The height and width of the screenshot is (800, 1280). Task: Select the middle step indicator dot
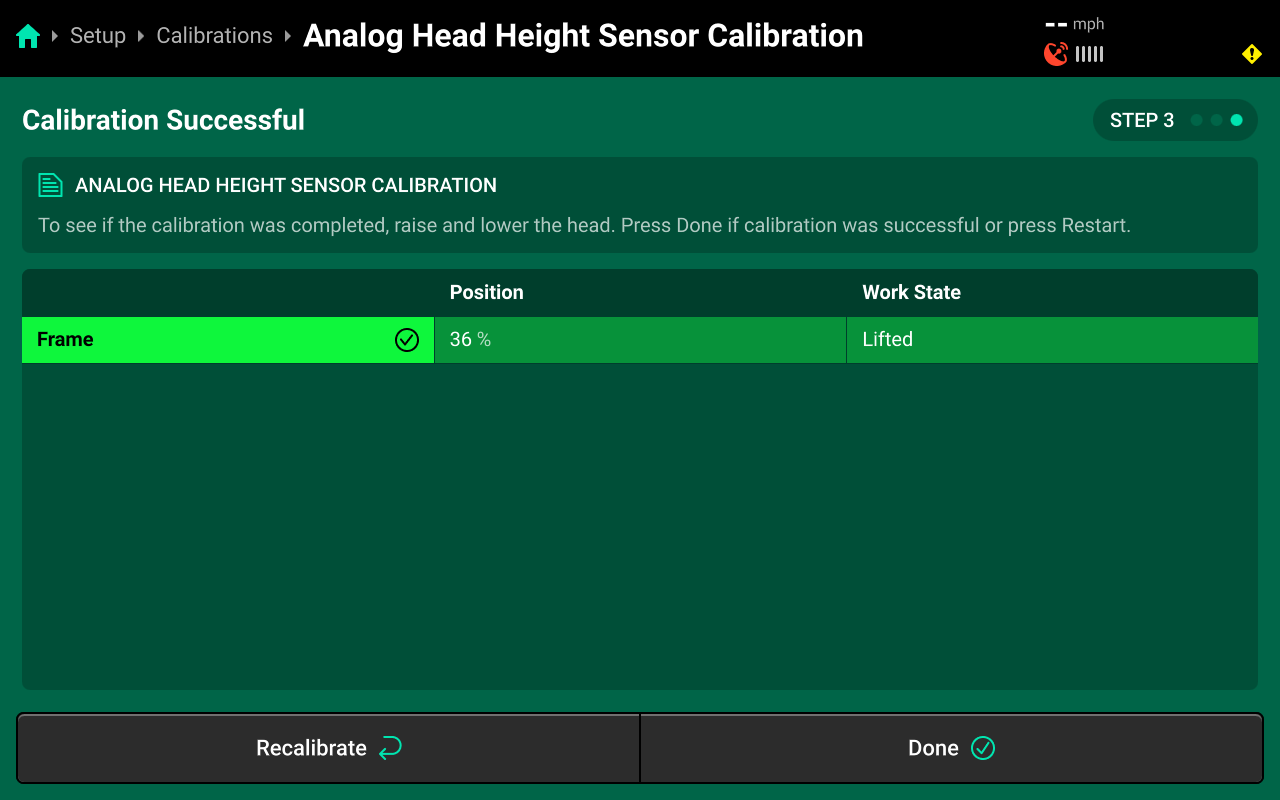(1216, 120)
